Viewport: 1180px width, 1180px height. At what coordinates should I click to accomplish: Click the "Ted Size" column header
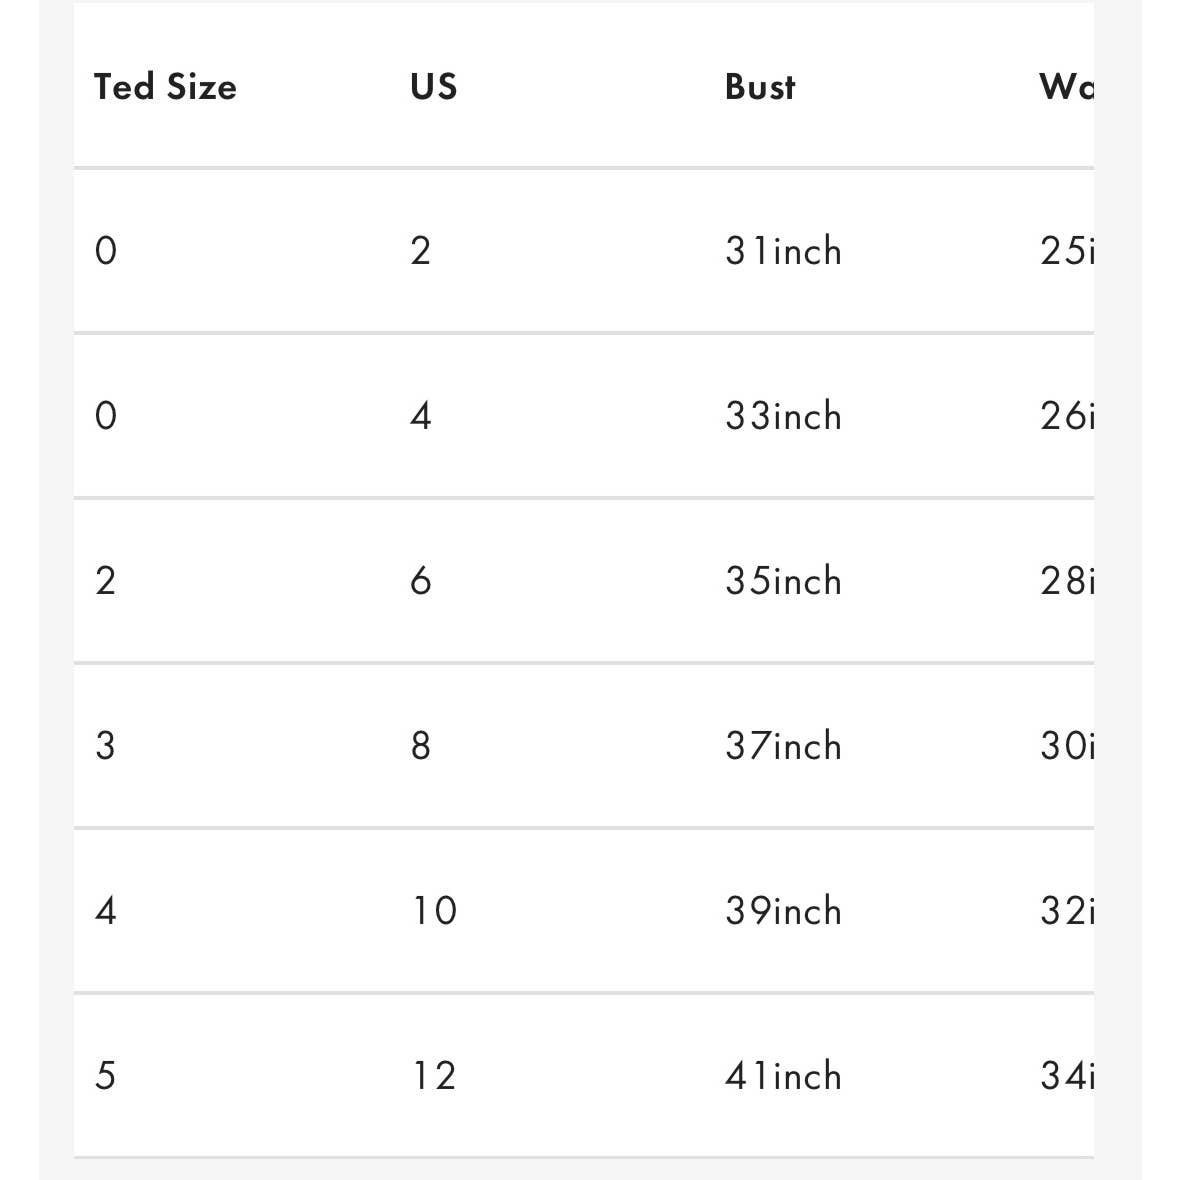coord(165,87)
